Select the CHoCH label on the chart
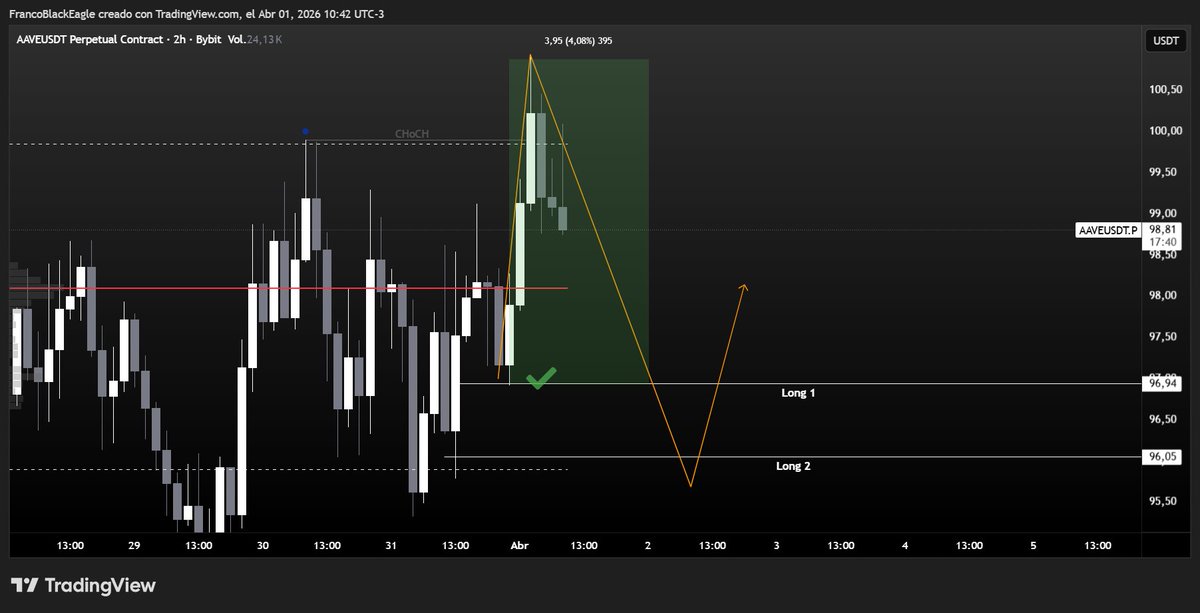 (x=410, y=134)
